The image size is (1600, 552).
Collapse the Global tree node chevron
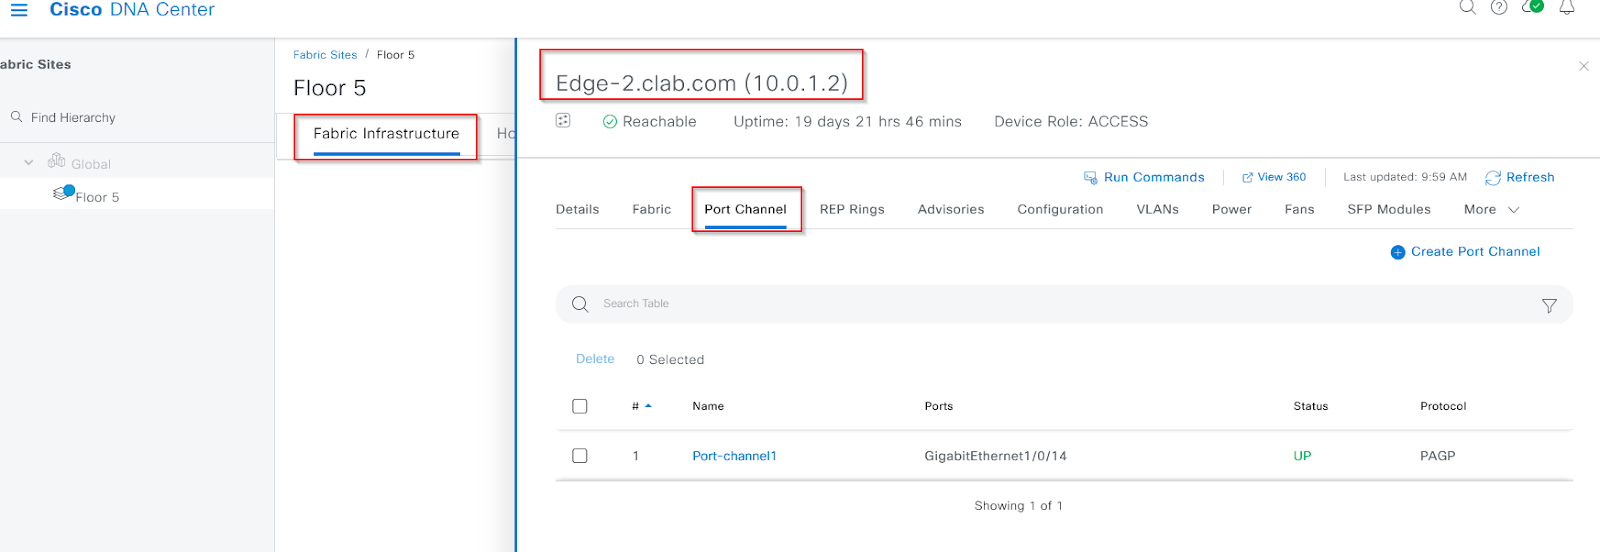(29, 162)
